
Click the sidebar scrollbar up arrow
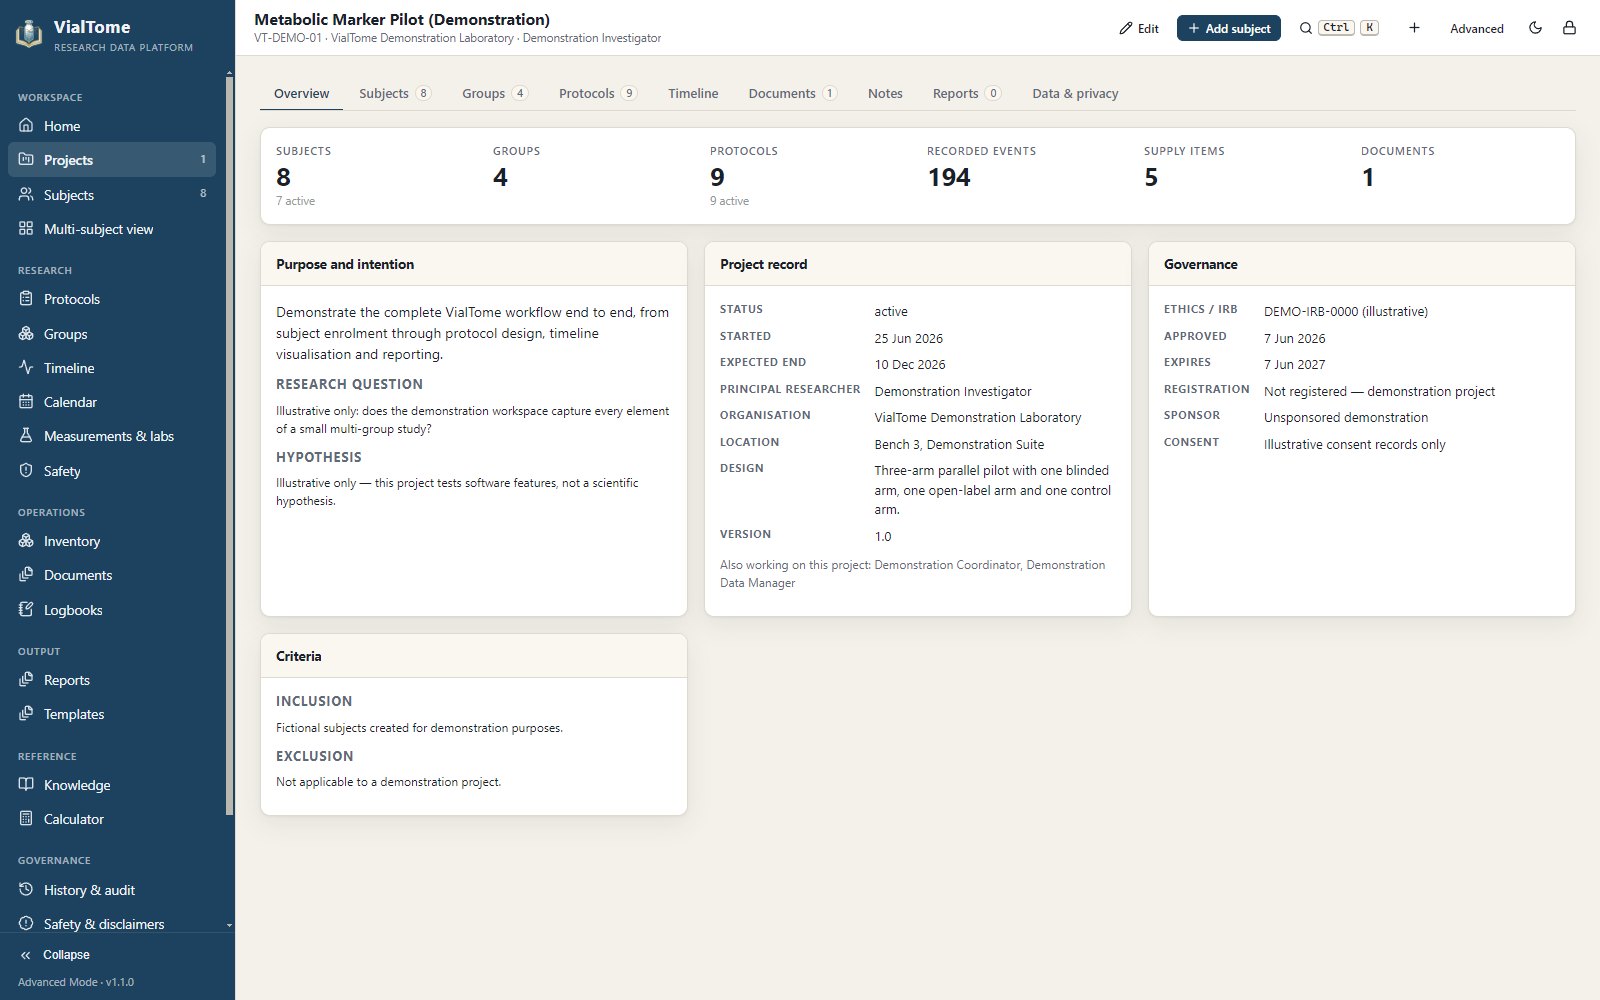[229, 73]
